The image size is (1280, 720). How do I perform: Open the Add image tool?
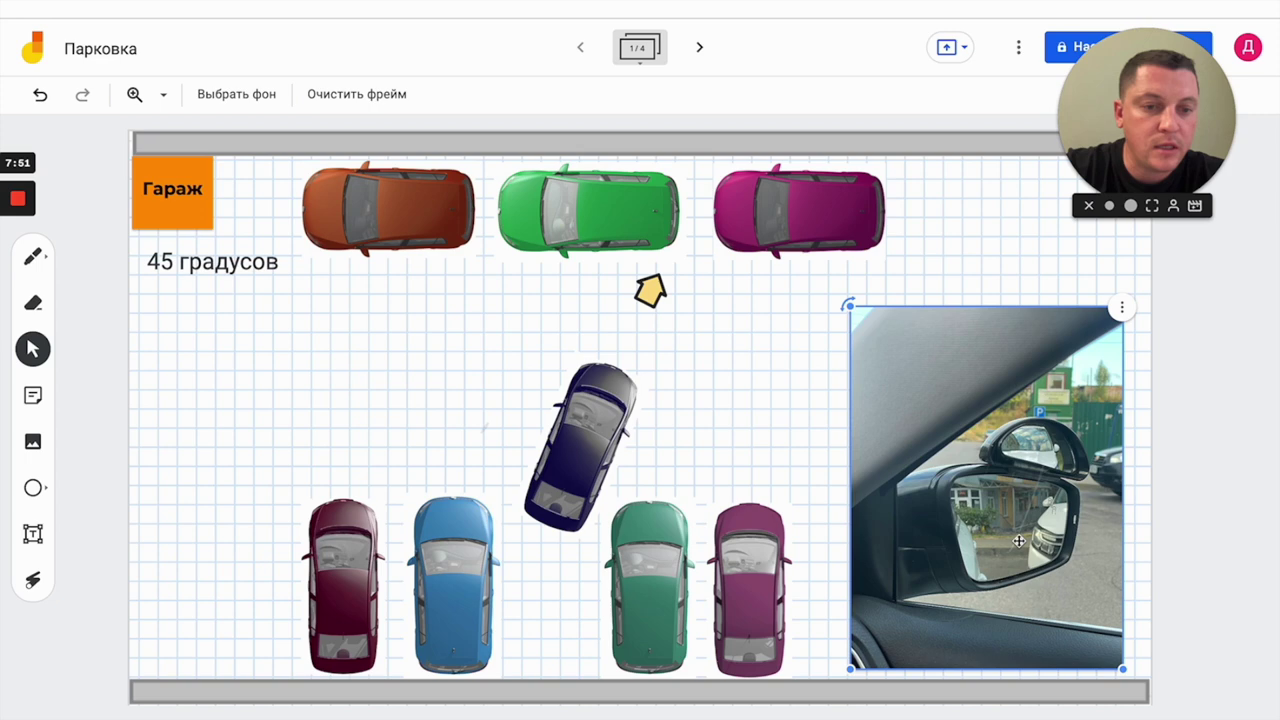33,442
